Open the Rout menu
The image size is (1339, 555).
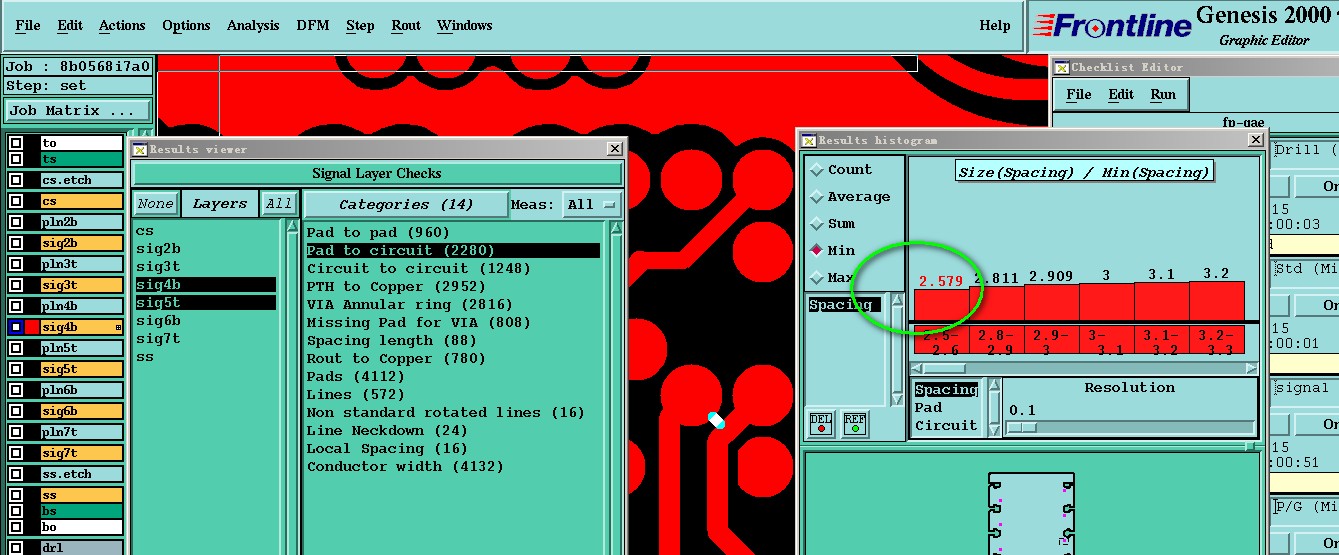pos(406,25)
